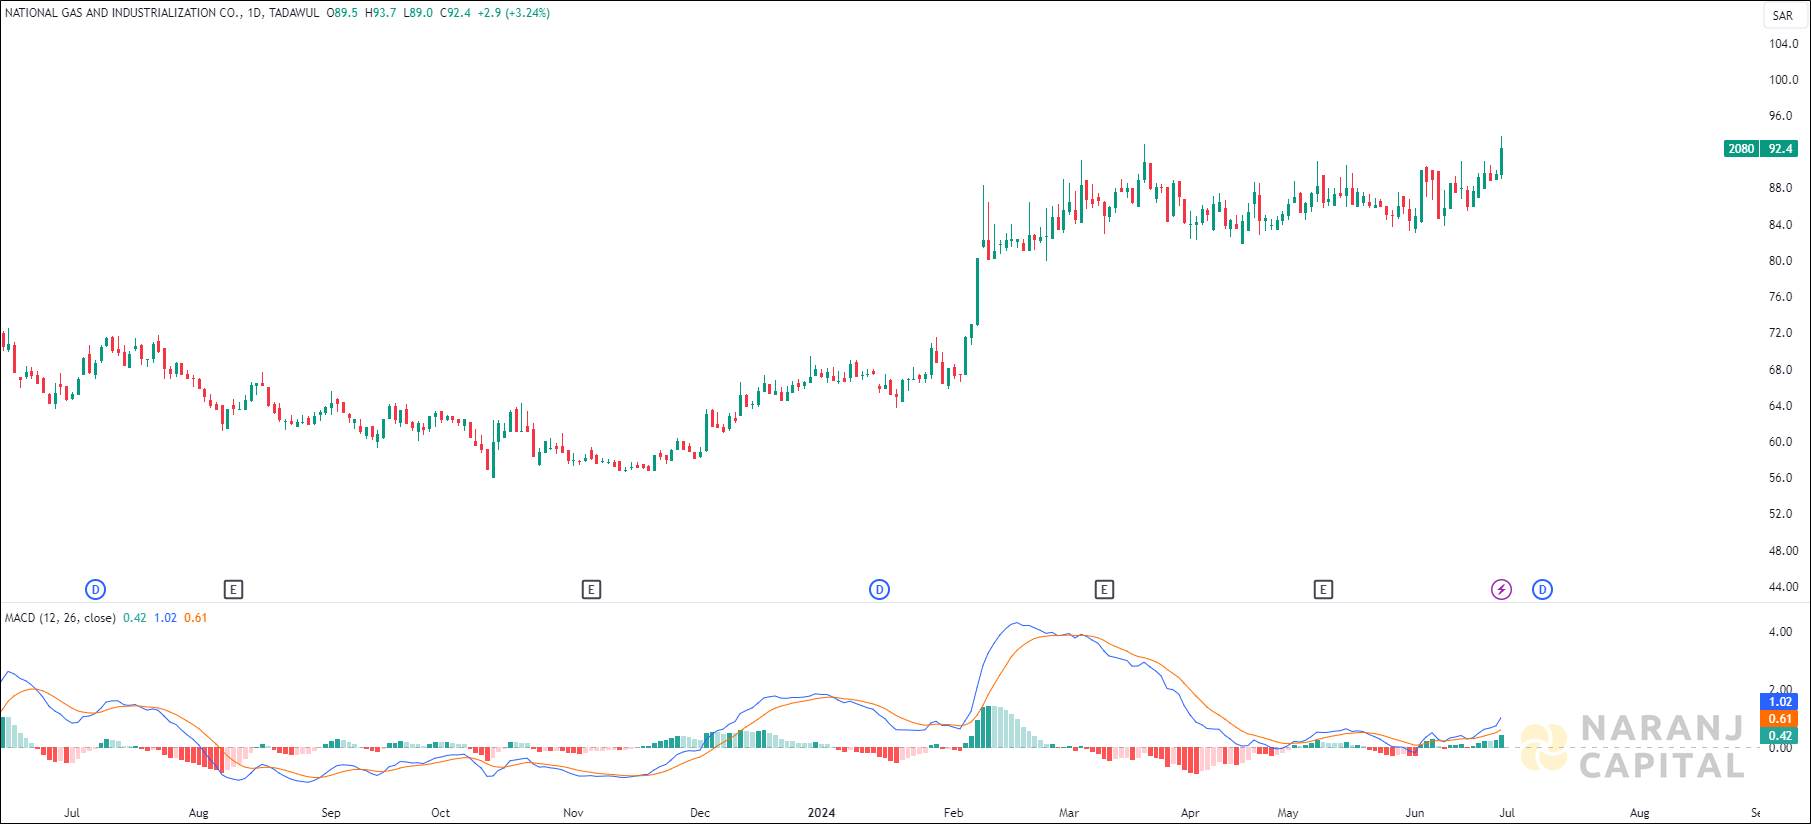Click the +2.9 (+3.24%) change text
This screenshot has width=1811, height=824.
[514, 13]
